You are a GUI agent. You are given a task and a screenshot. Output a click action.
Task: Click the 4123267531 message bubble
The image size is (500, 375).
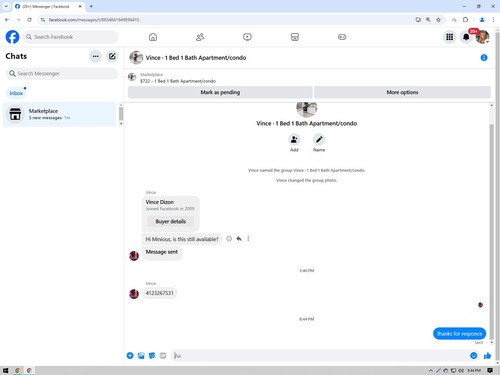(x=159, y=293)
